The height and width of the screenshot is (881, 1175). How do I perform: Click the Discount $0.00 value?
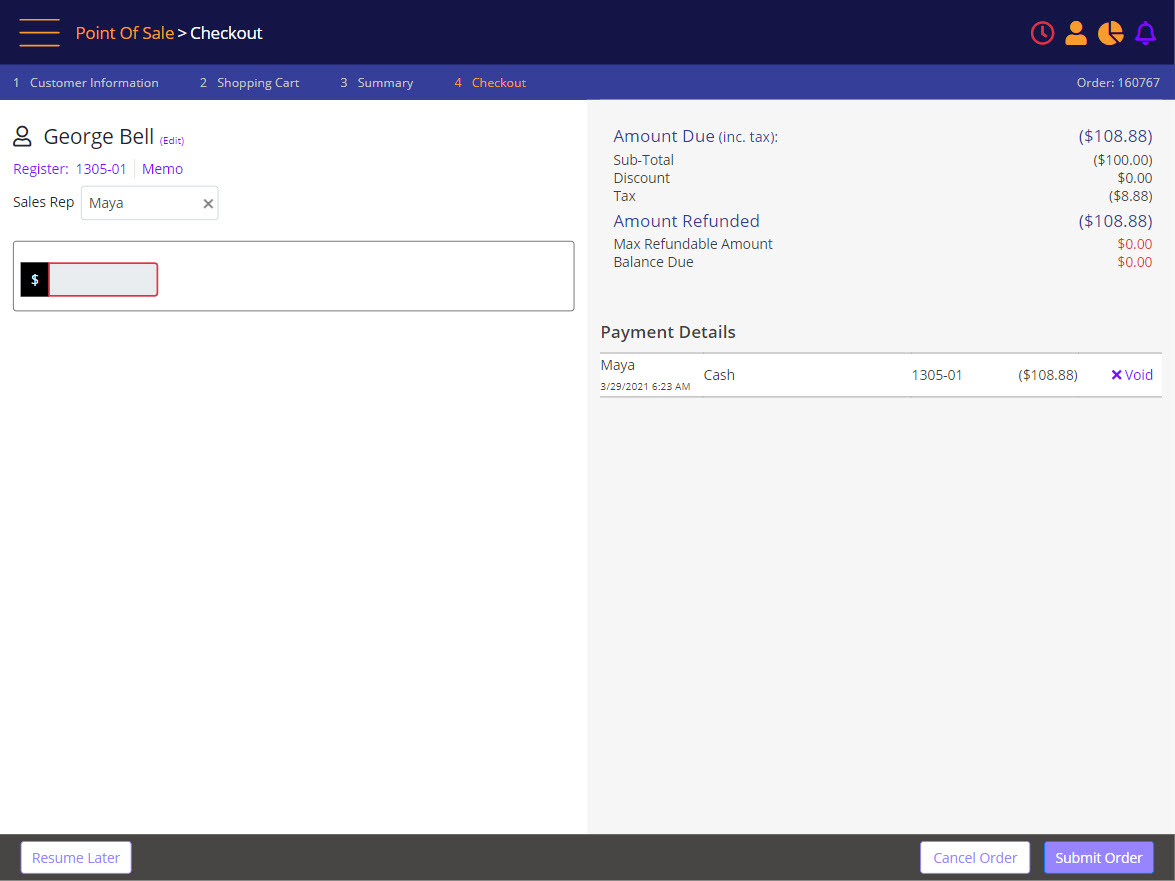click(1135, 178)
